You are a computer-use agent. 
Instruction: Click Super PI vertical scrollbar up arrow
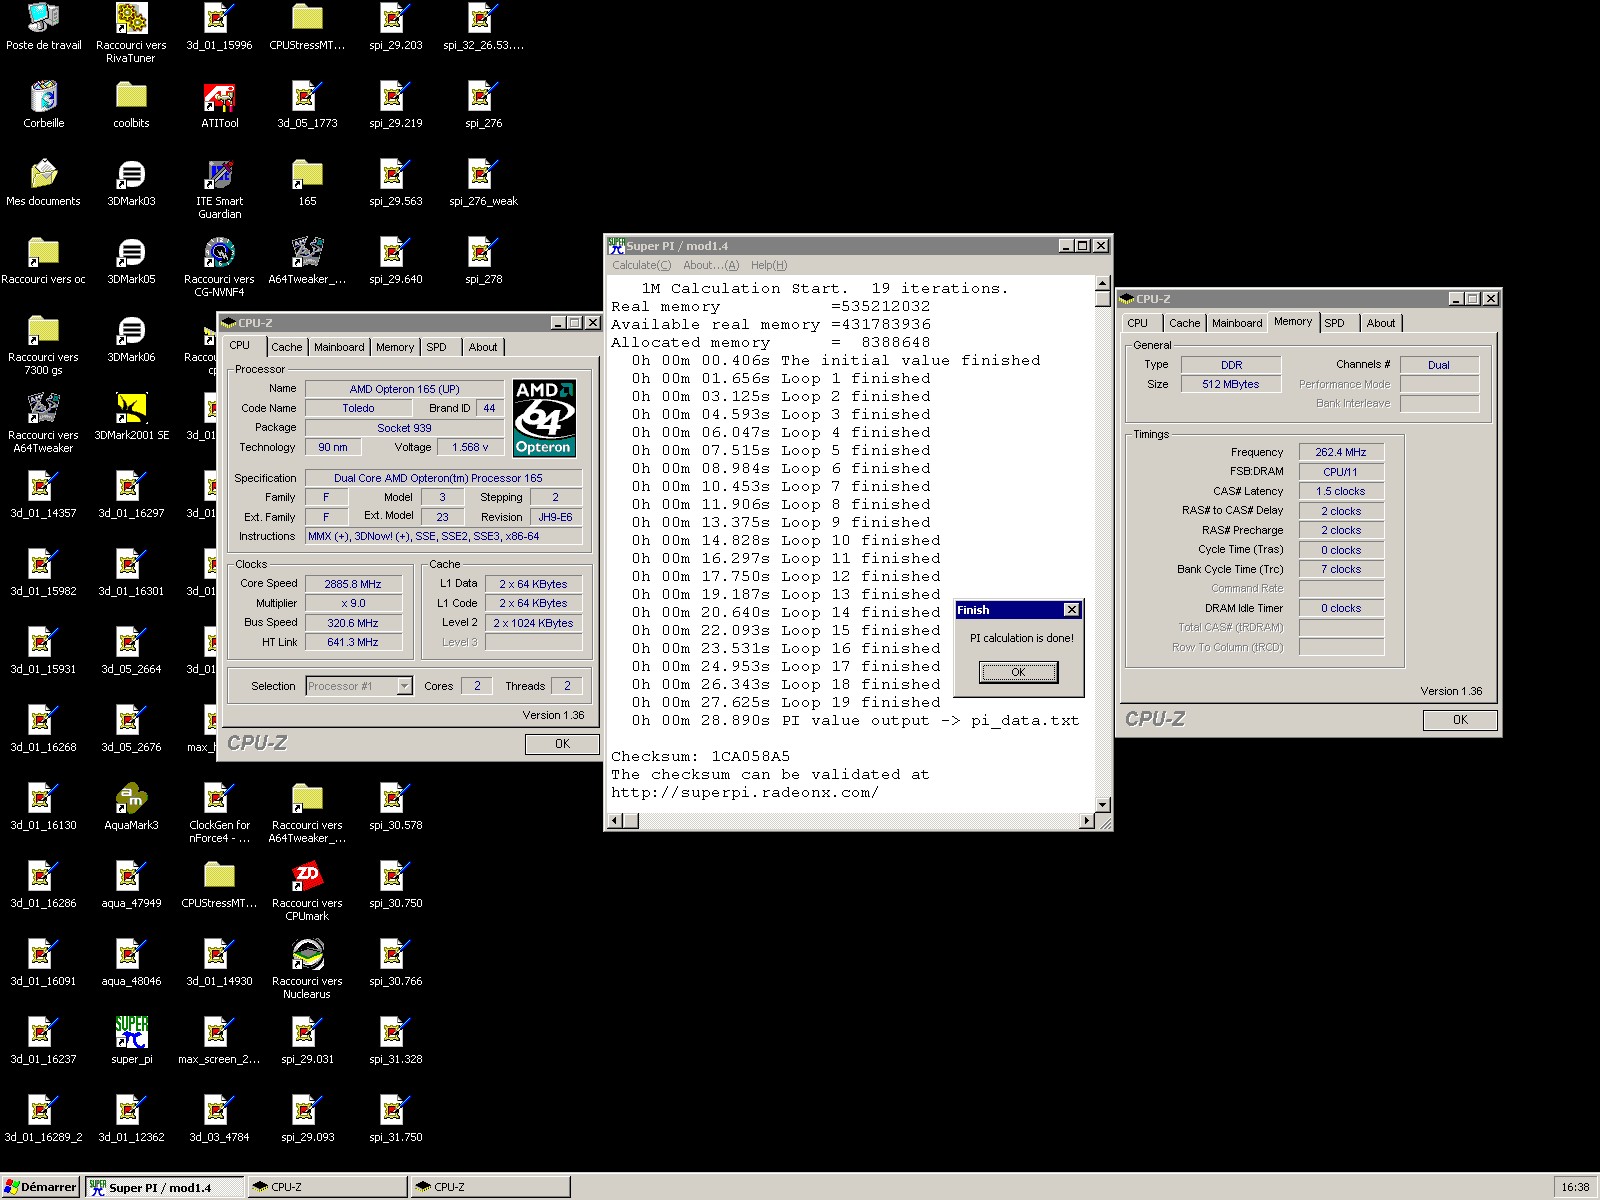coord(1102,284)
